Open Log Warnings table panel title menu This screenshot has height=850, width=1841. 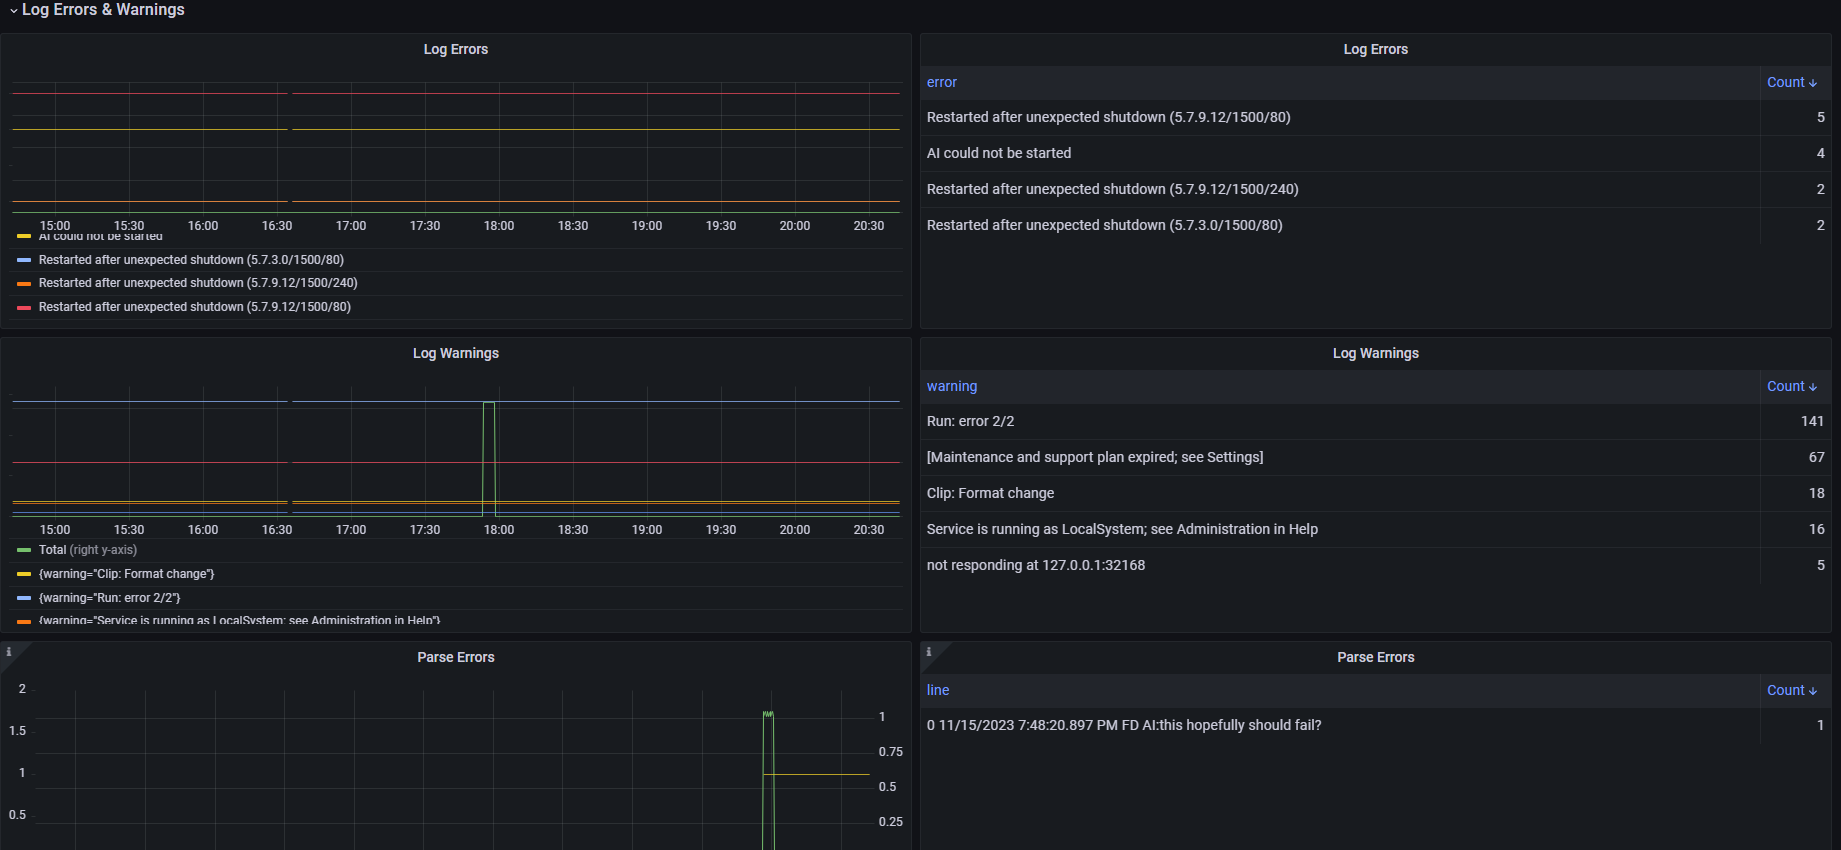(1375, 353)
